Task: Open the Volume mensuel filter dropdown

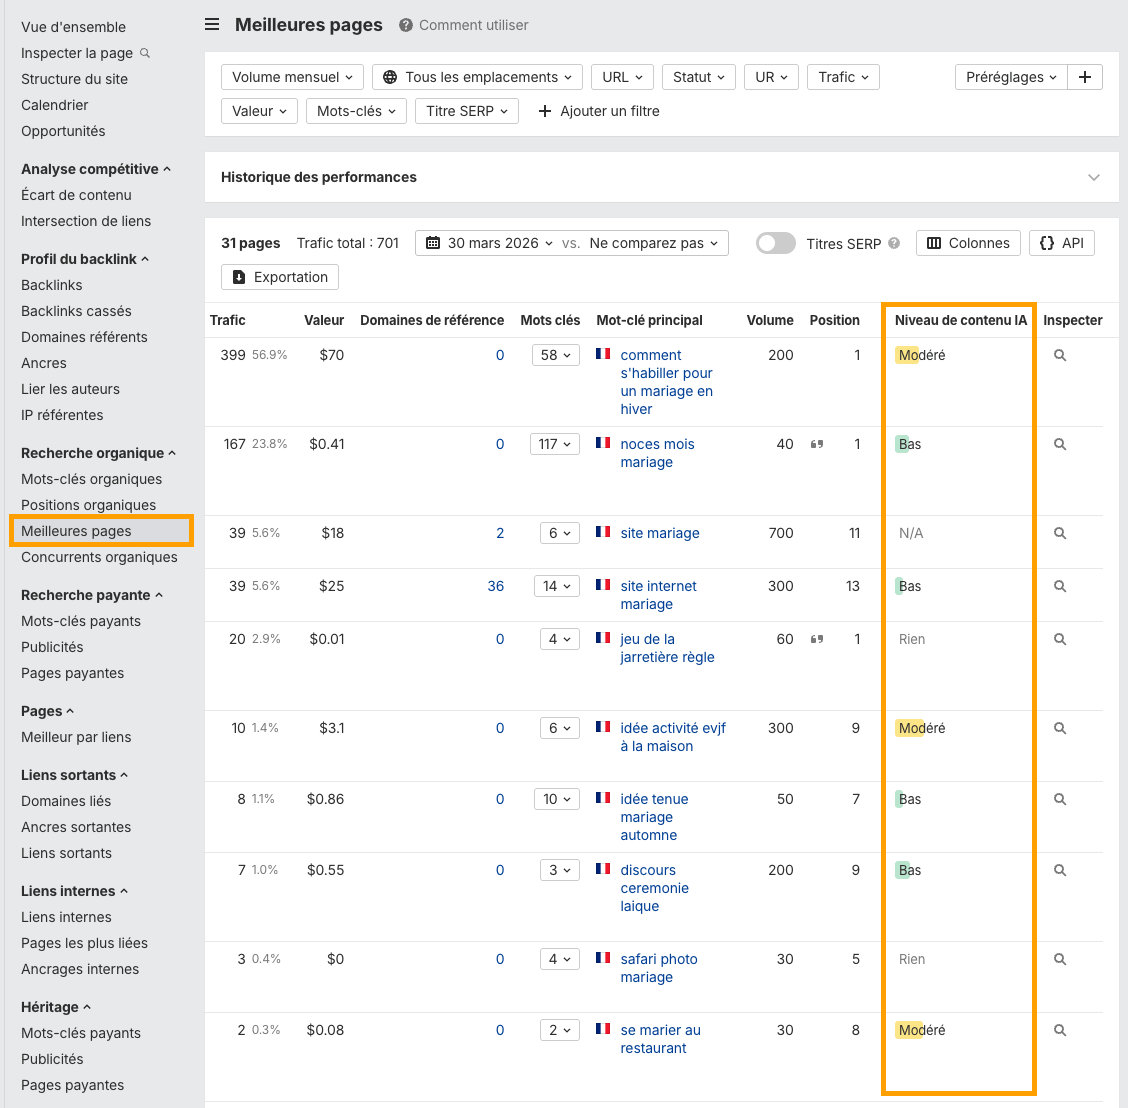Action: click(x=291, y=76)
